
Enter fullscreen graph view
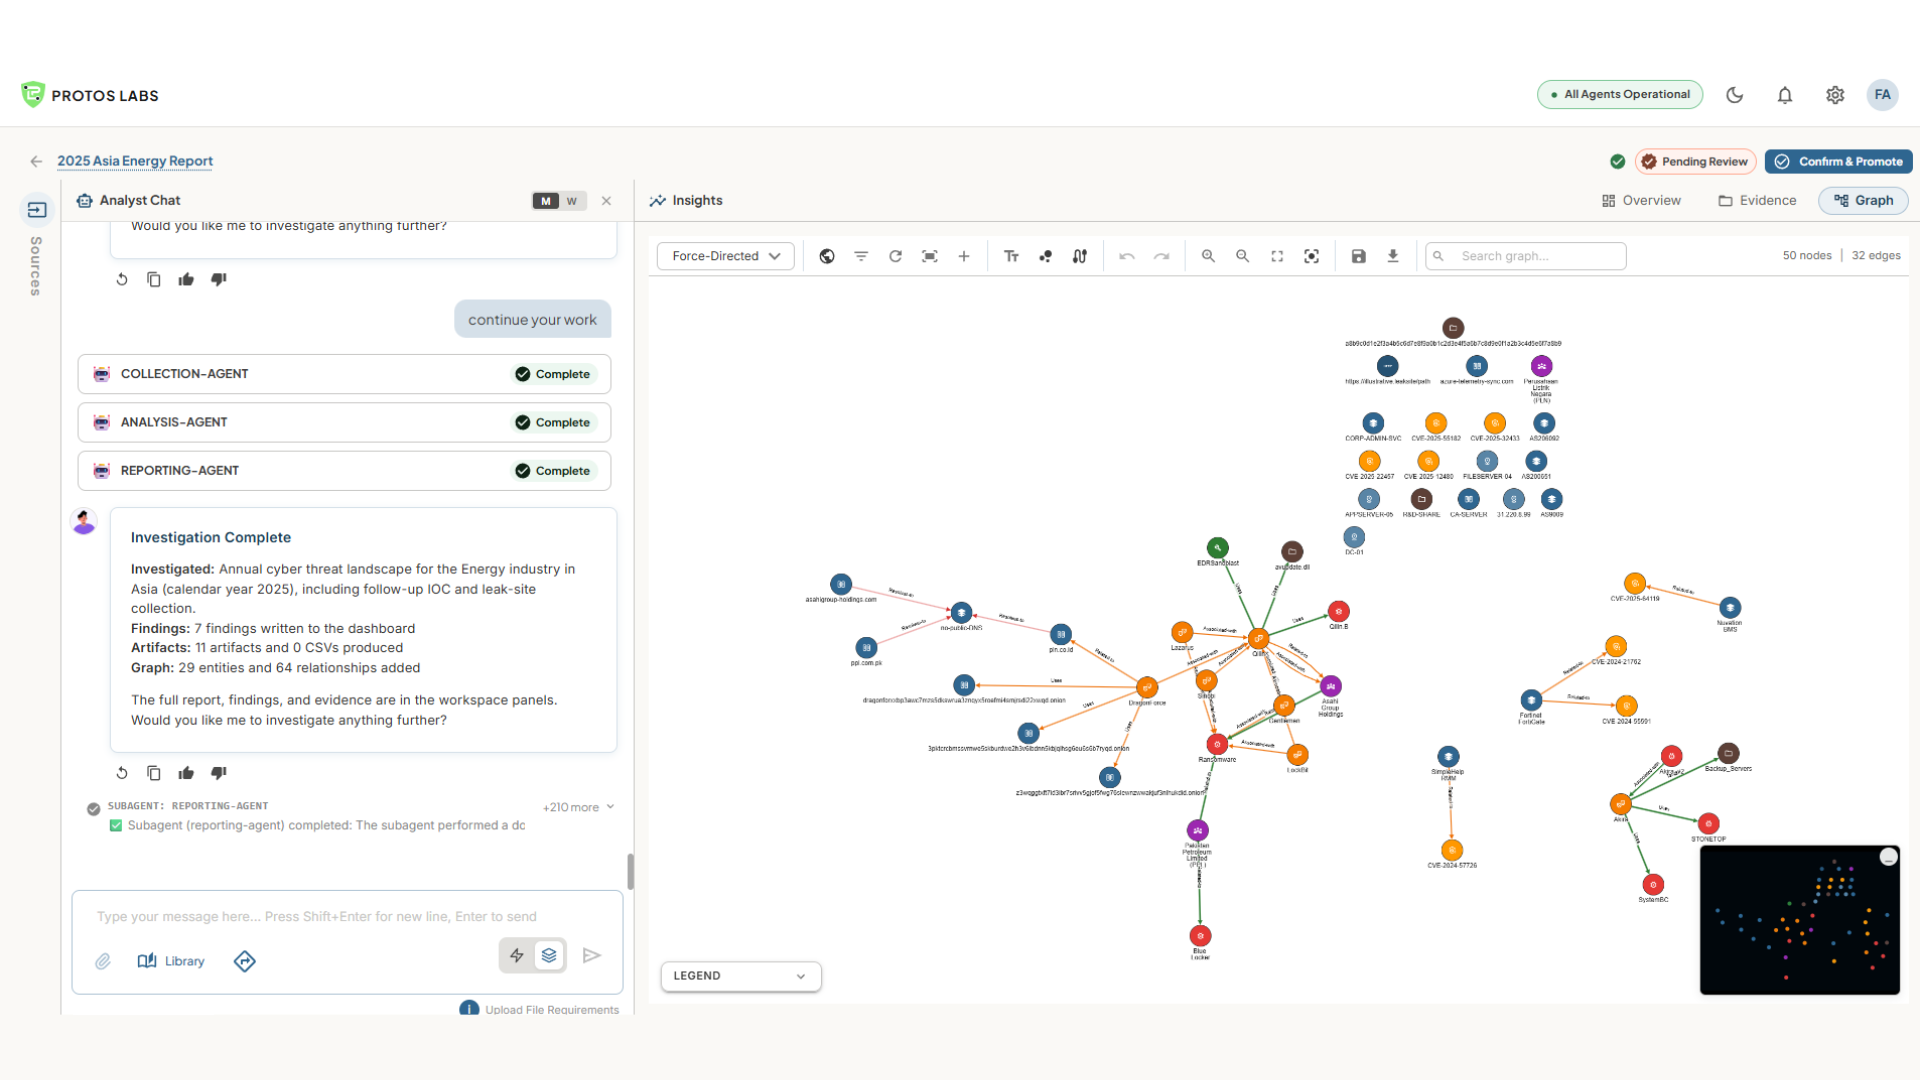pyautogui.click(x=1277, y=256)
